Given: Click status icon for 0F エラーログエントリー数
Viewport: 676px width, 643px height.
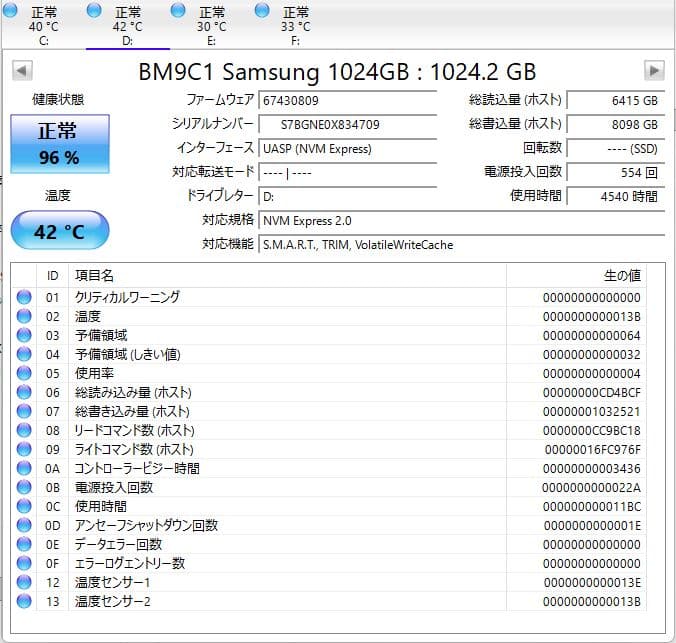Looking at the screenshot, I should (x=24, y=563).
